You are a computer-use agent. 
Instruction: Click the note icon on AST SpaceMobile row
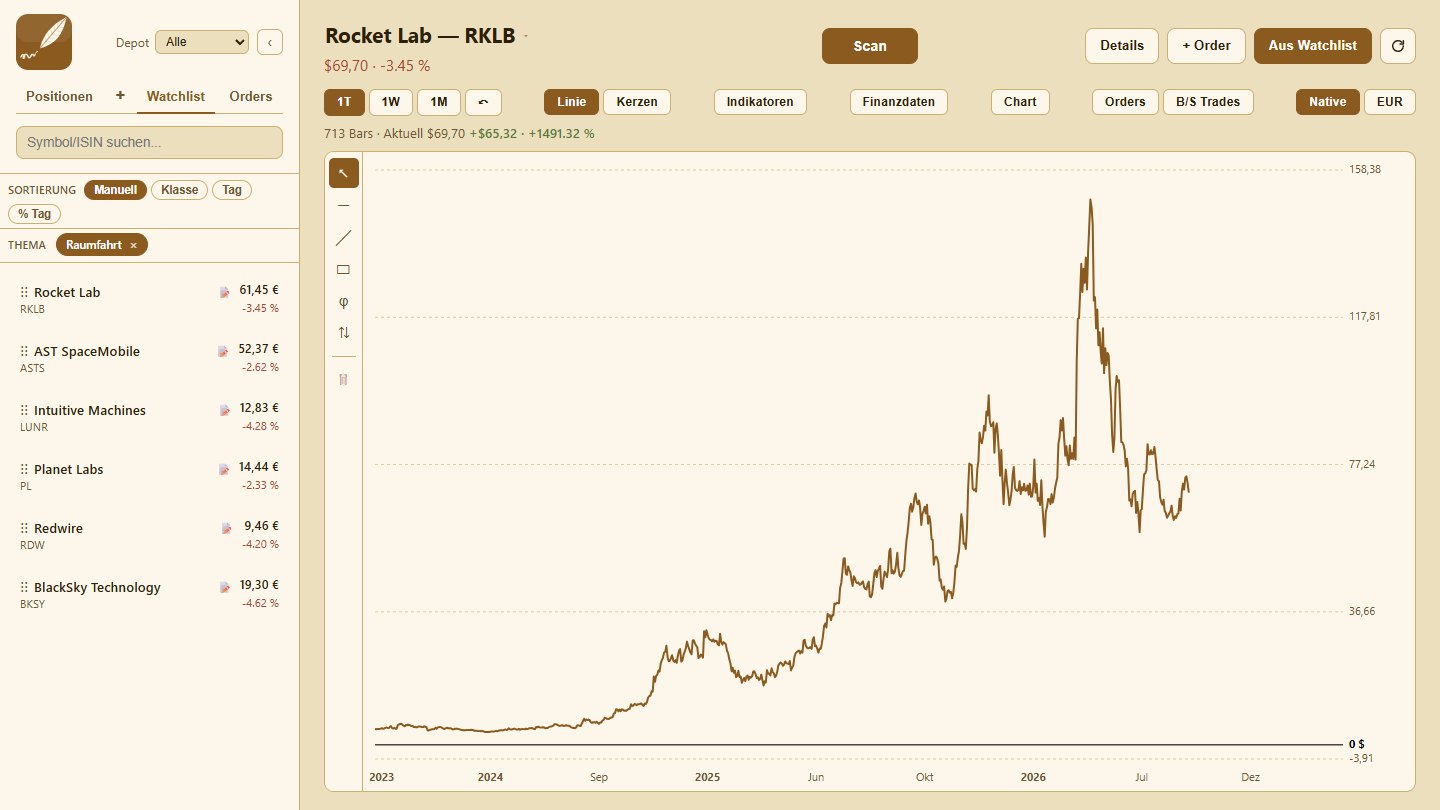(223, 351)
